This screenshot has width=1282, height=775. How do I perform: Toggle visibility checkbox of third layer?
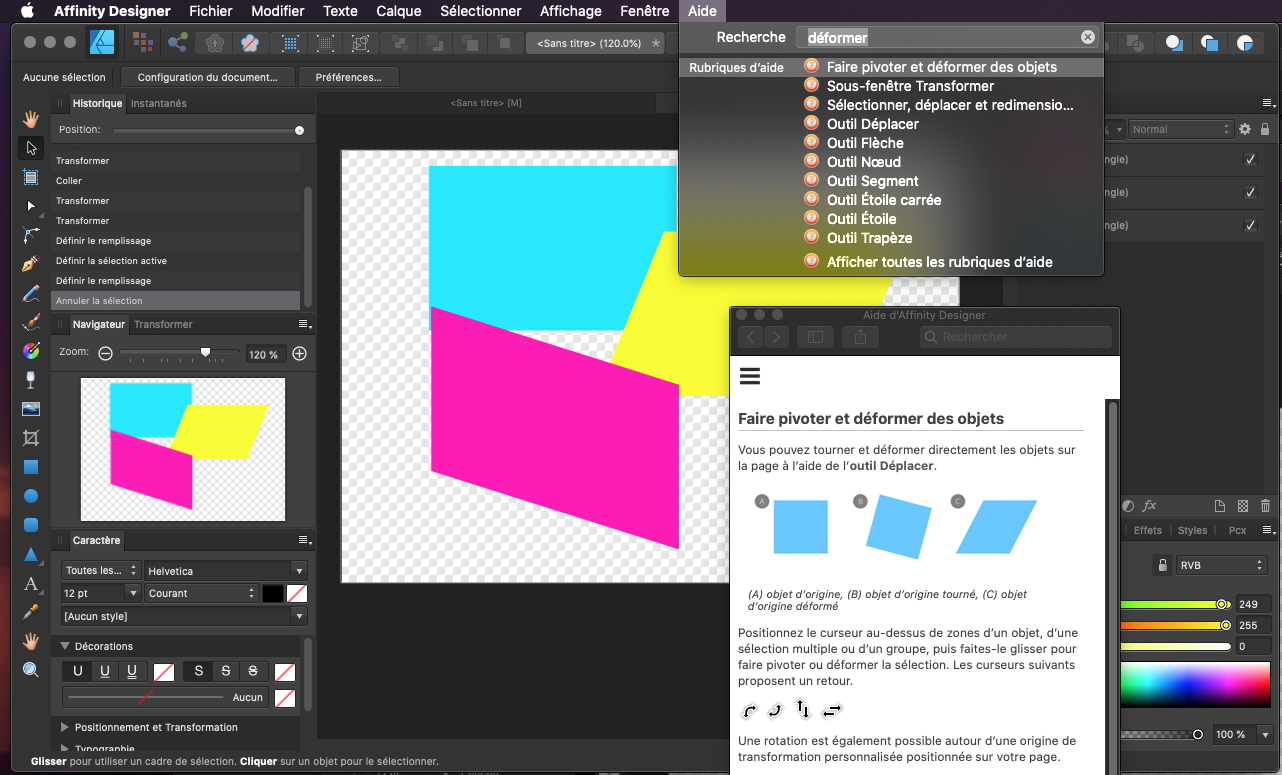[1250, 225]
